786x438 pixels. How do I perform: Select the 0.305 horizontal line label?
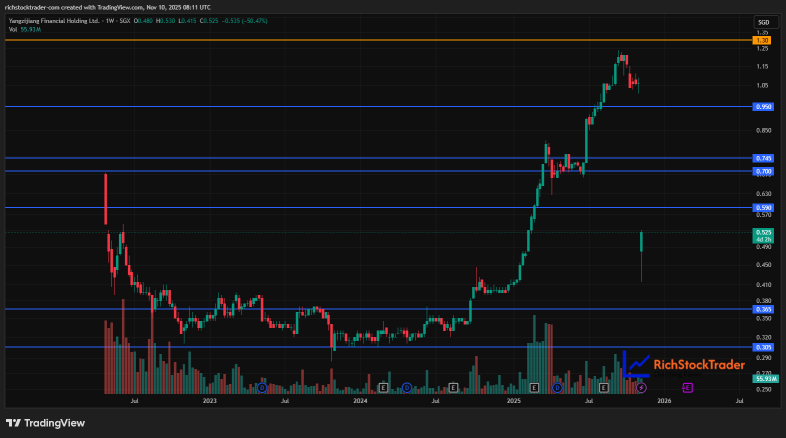(x=763, y=347)
